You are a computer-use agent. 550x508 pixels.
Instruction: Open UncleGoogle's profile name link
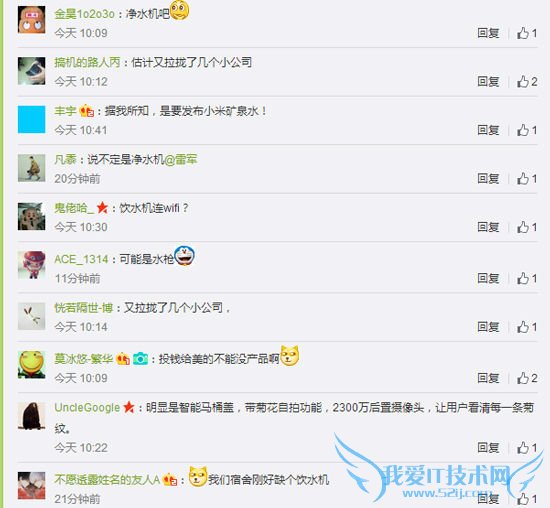click(x=87, y=407)
